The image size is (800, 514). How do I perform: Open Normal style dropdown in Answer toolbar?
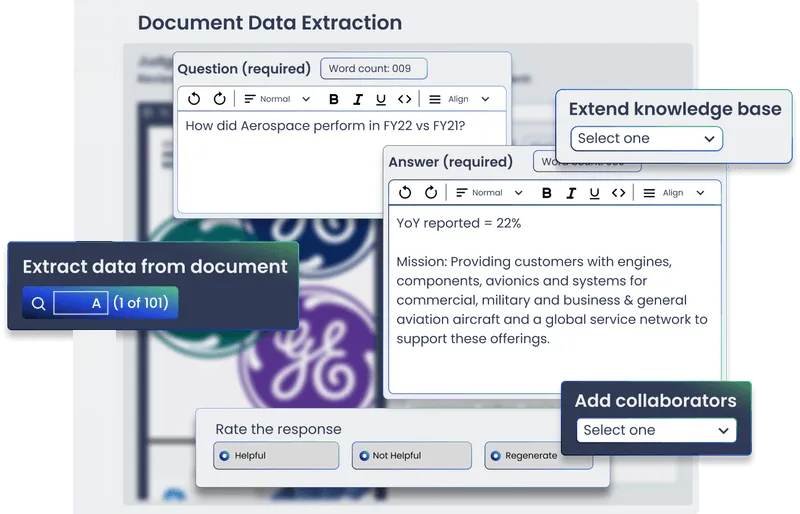(x=490, y=192)
